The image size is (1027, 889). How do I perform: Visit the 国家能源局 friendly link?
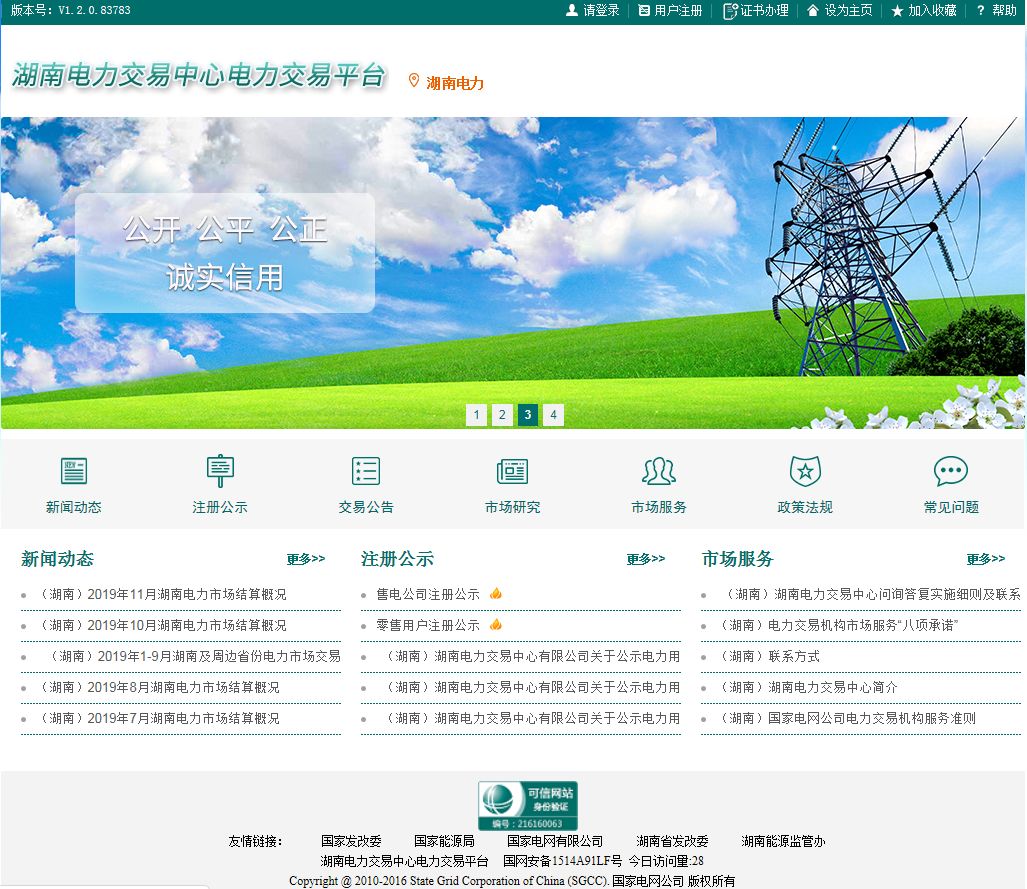tap(444, 841)
